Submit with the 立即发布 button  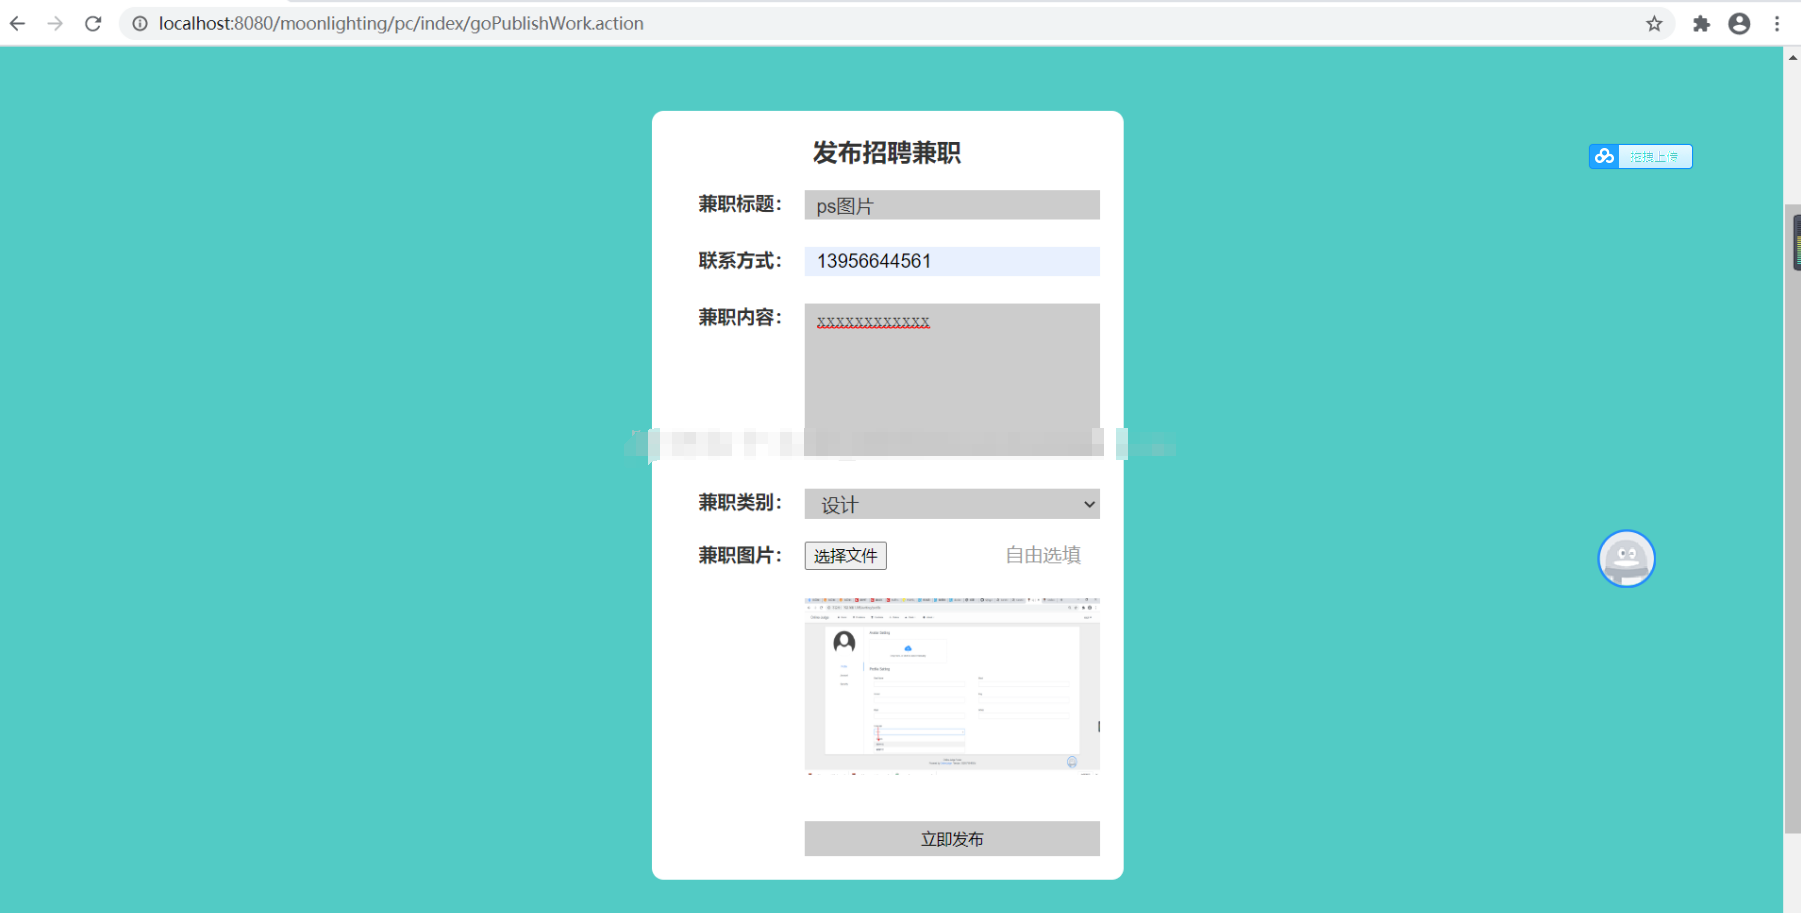point(952,839)
